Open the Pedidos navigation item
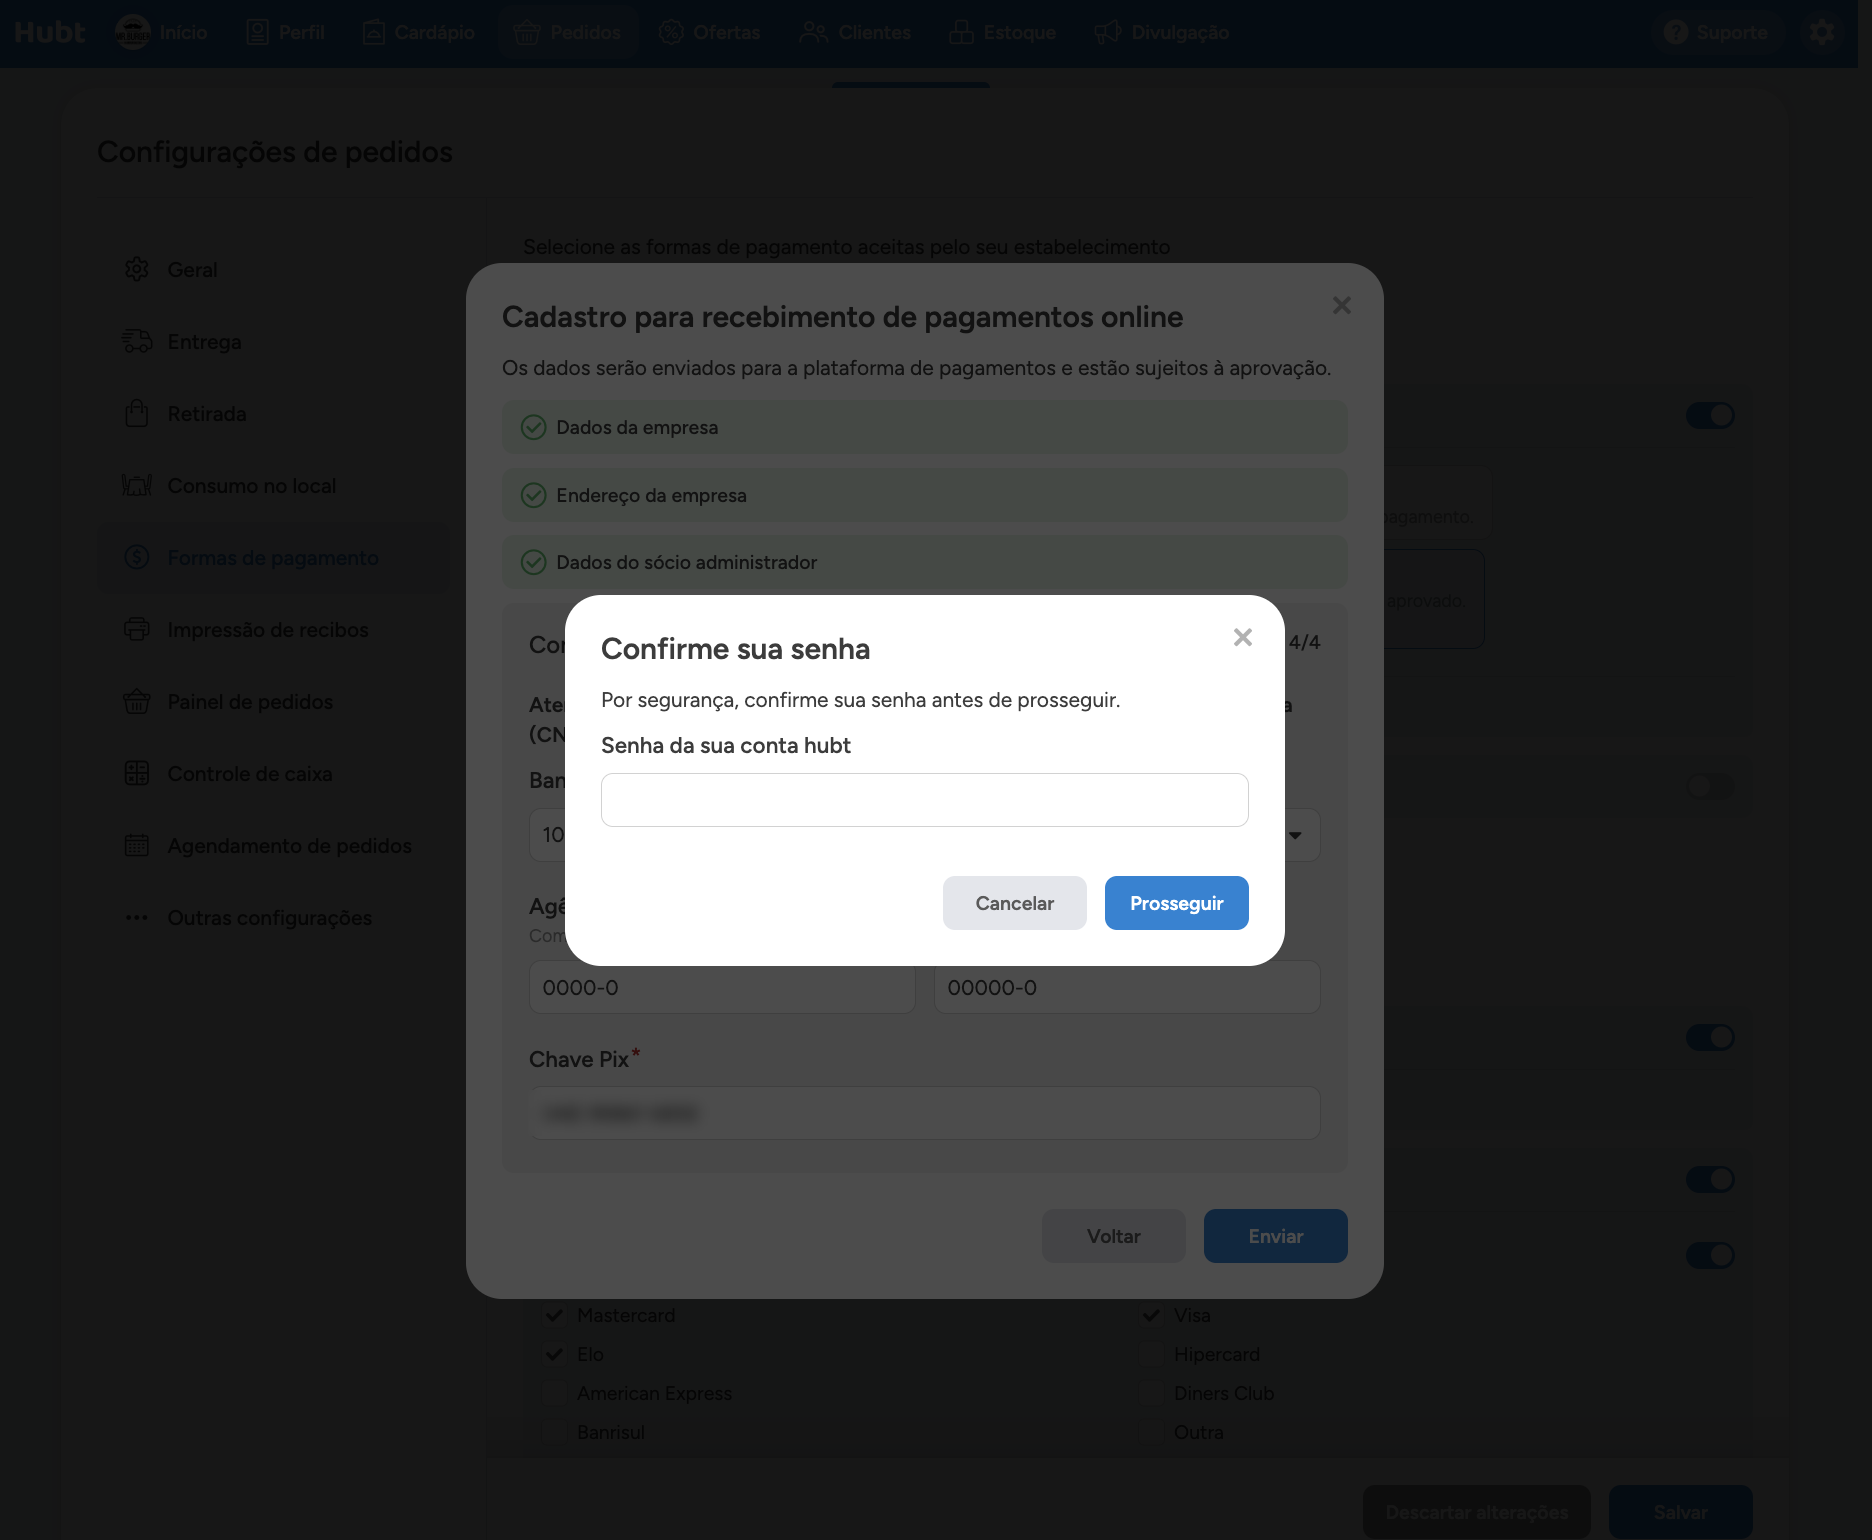Screen dimensions: 1872x1540 pos(567,32)
